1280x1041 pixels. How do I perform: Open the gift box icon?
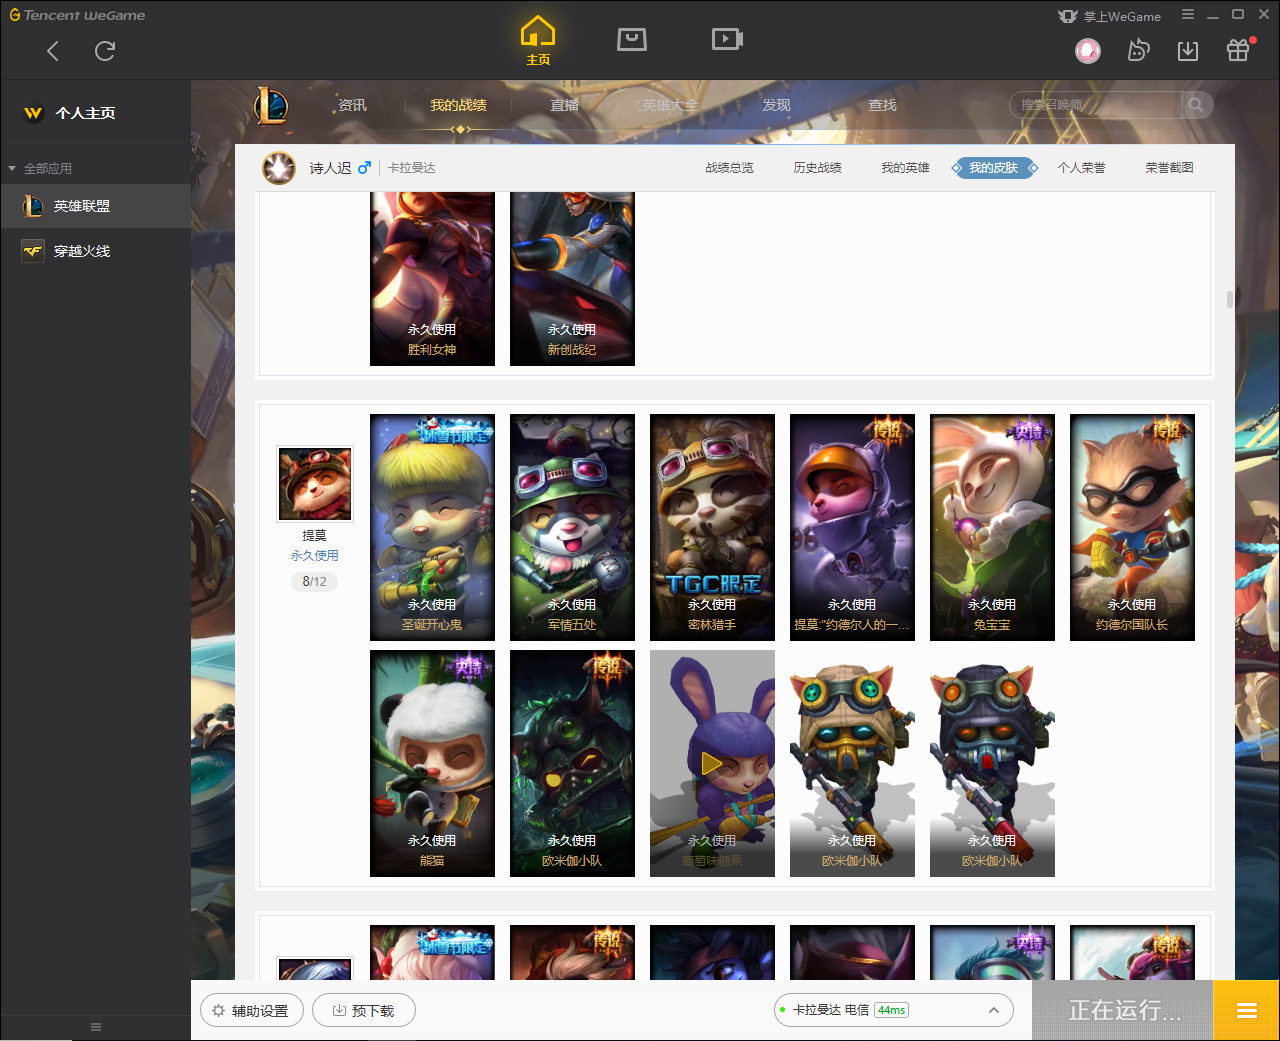(1238, 50)
